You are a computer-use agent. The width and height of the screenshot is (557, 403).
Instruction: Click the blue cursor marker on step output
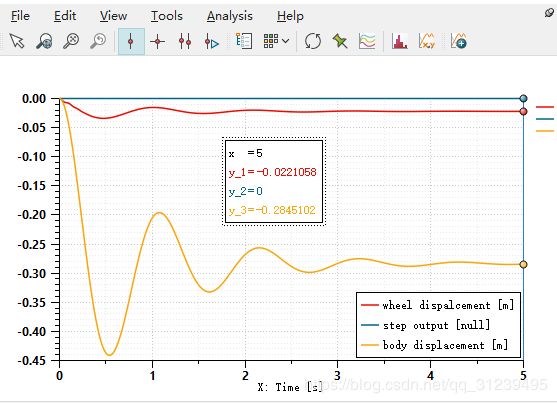[x=523, y=98]
